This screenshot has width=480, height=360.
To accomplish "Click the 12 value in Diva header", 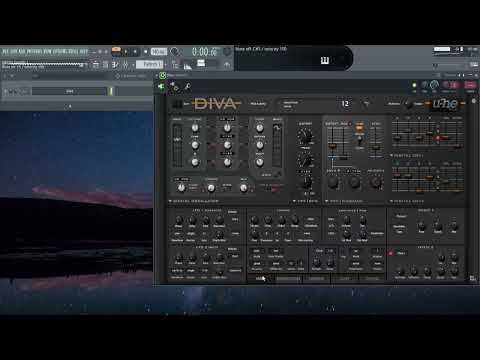I will click(345, 104).
